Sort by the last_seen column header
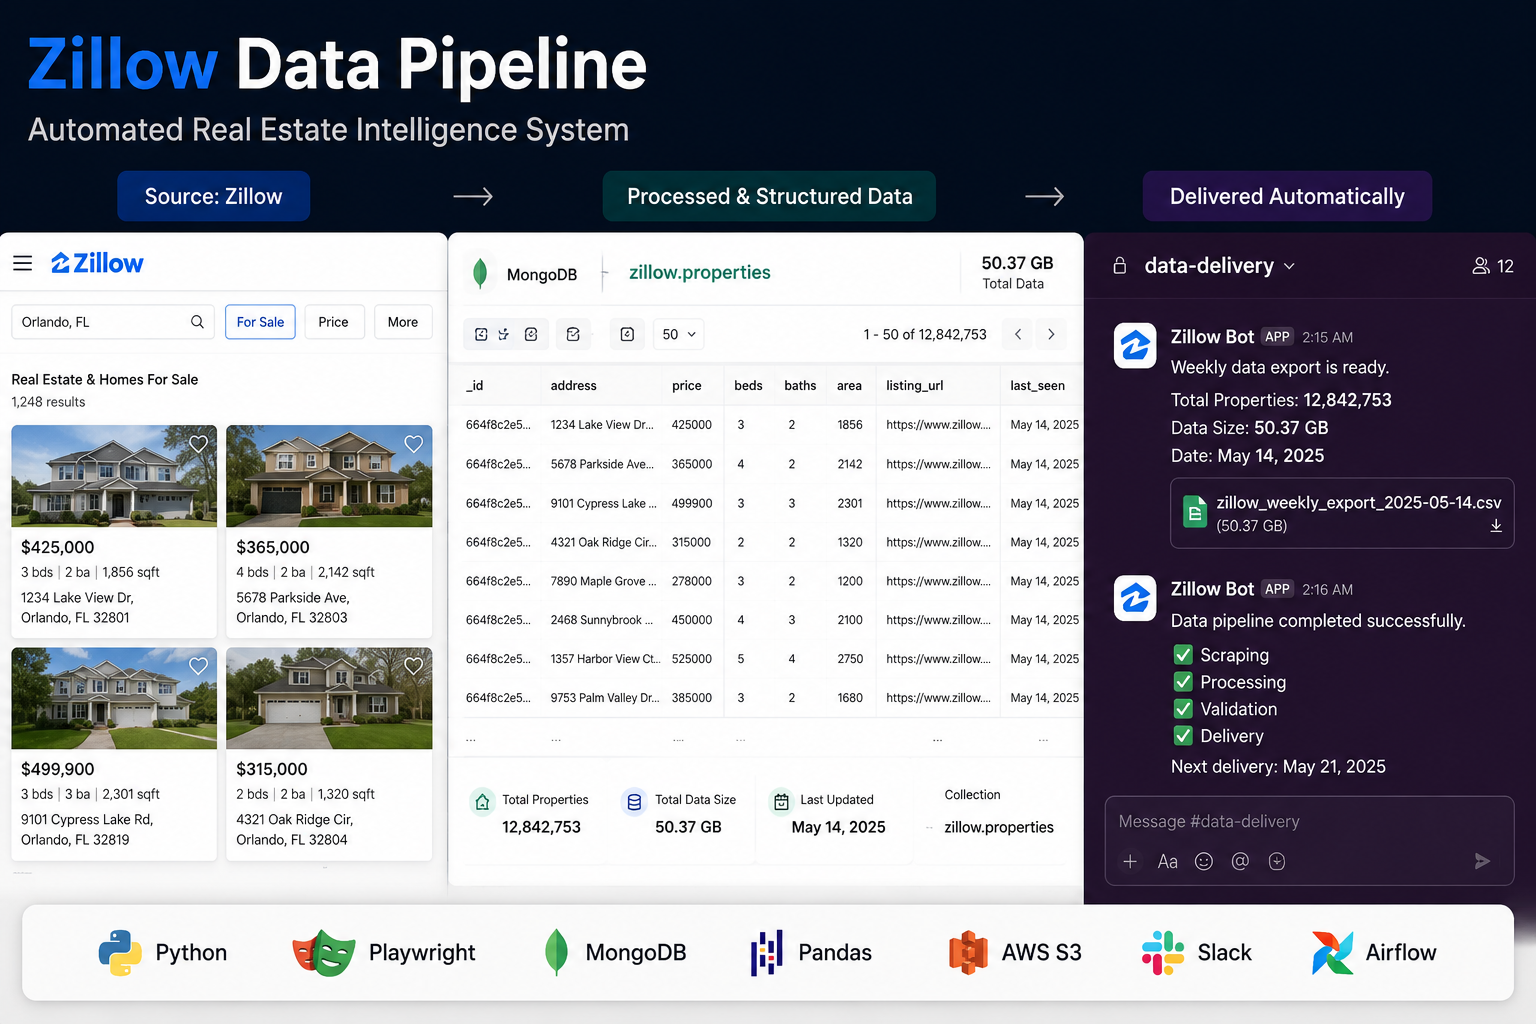The height and width of the screenshot is (1024, 1536). coord(1037,386)
